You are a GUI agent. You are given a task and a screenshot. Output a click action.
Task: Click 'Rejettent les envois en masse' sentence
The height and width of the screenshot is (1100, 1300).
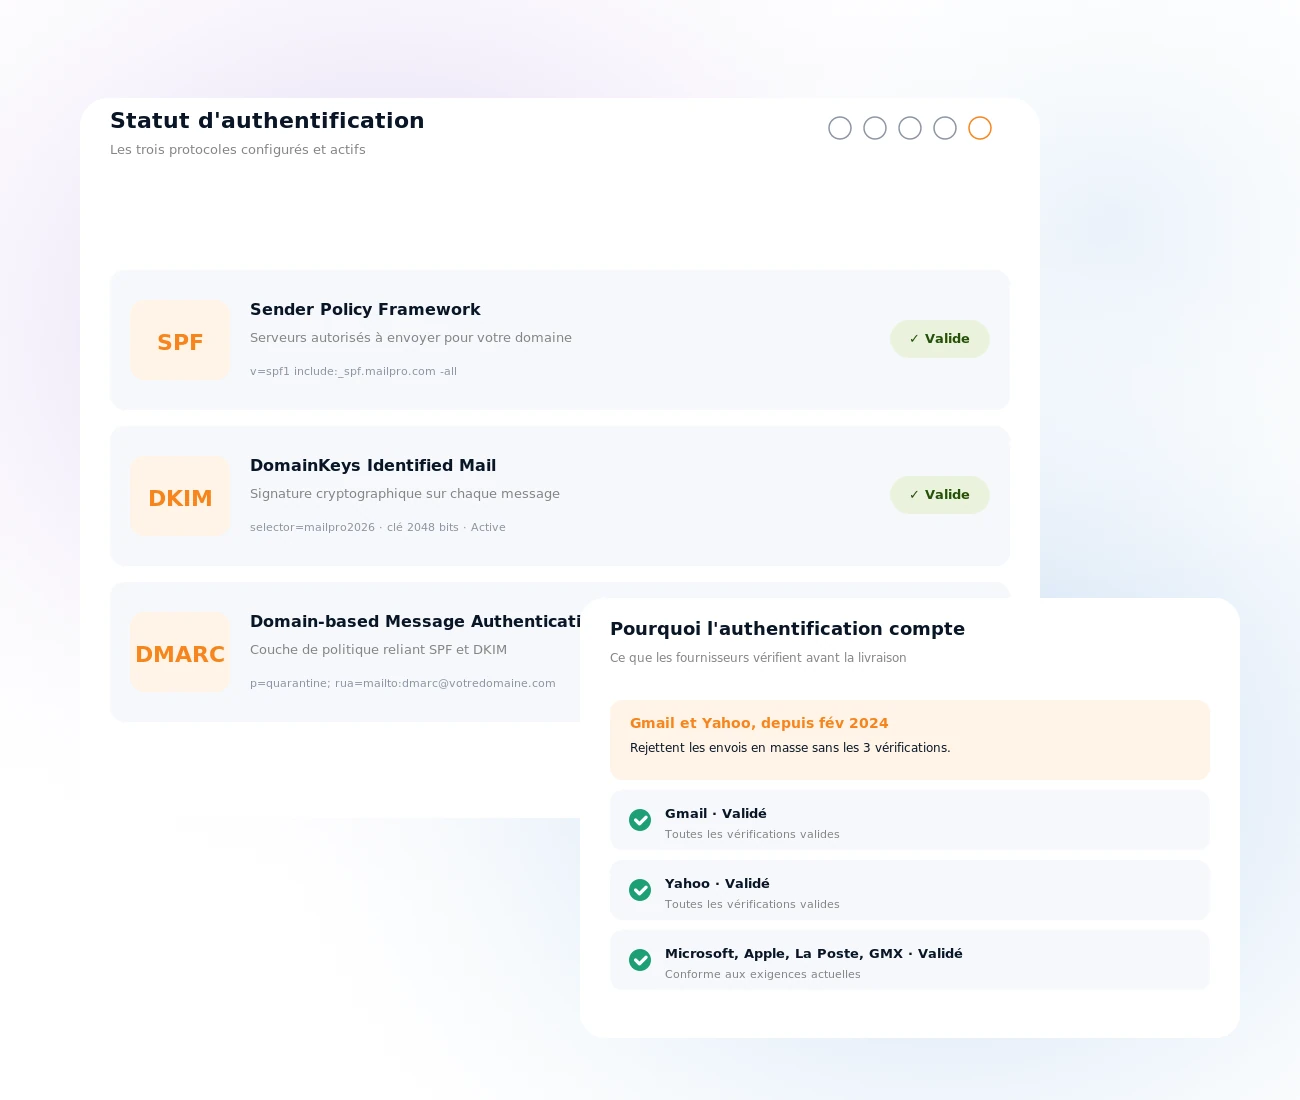pyautogui.click(x=790, y=748)
